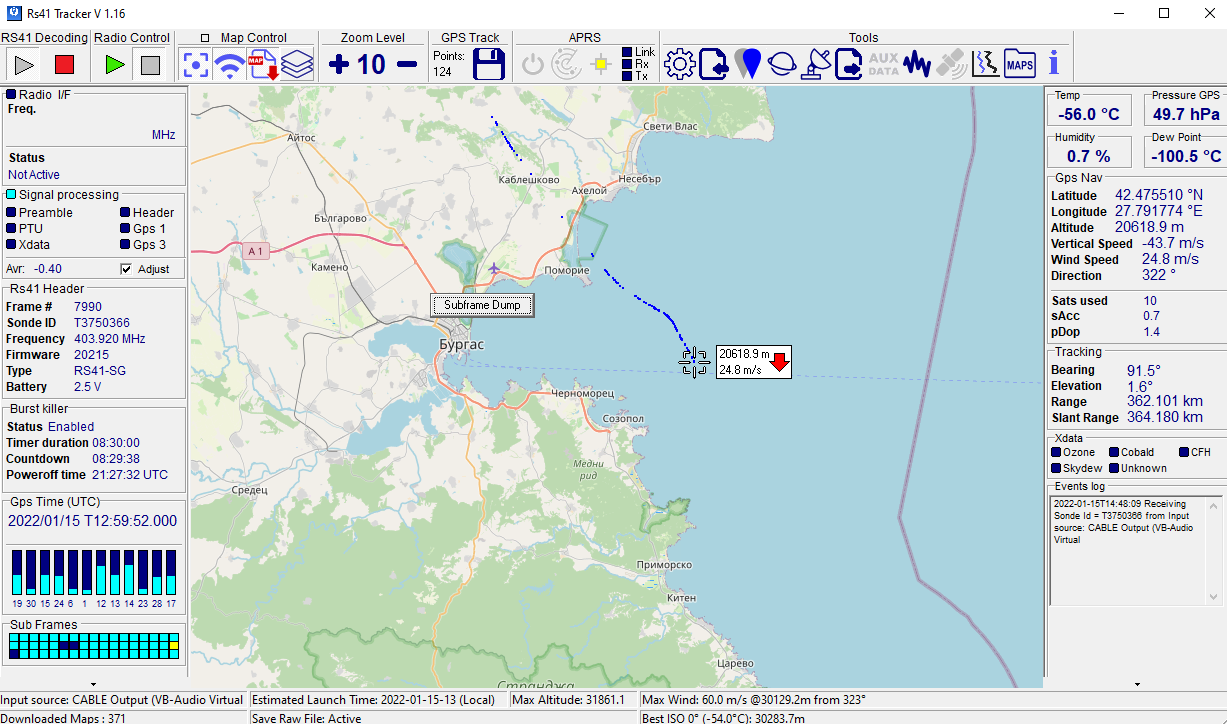Image resolution: width=1227 pixels, height=724 pixels.
Task: Toggle the Unknown Xdata indicator
Action: [1114, 468]
